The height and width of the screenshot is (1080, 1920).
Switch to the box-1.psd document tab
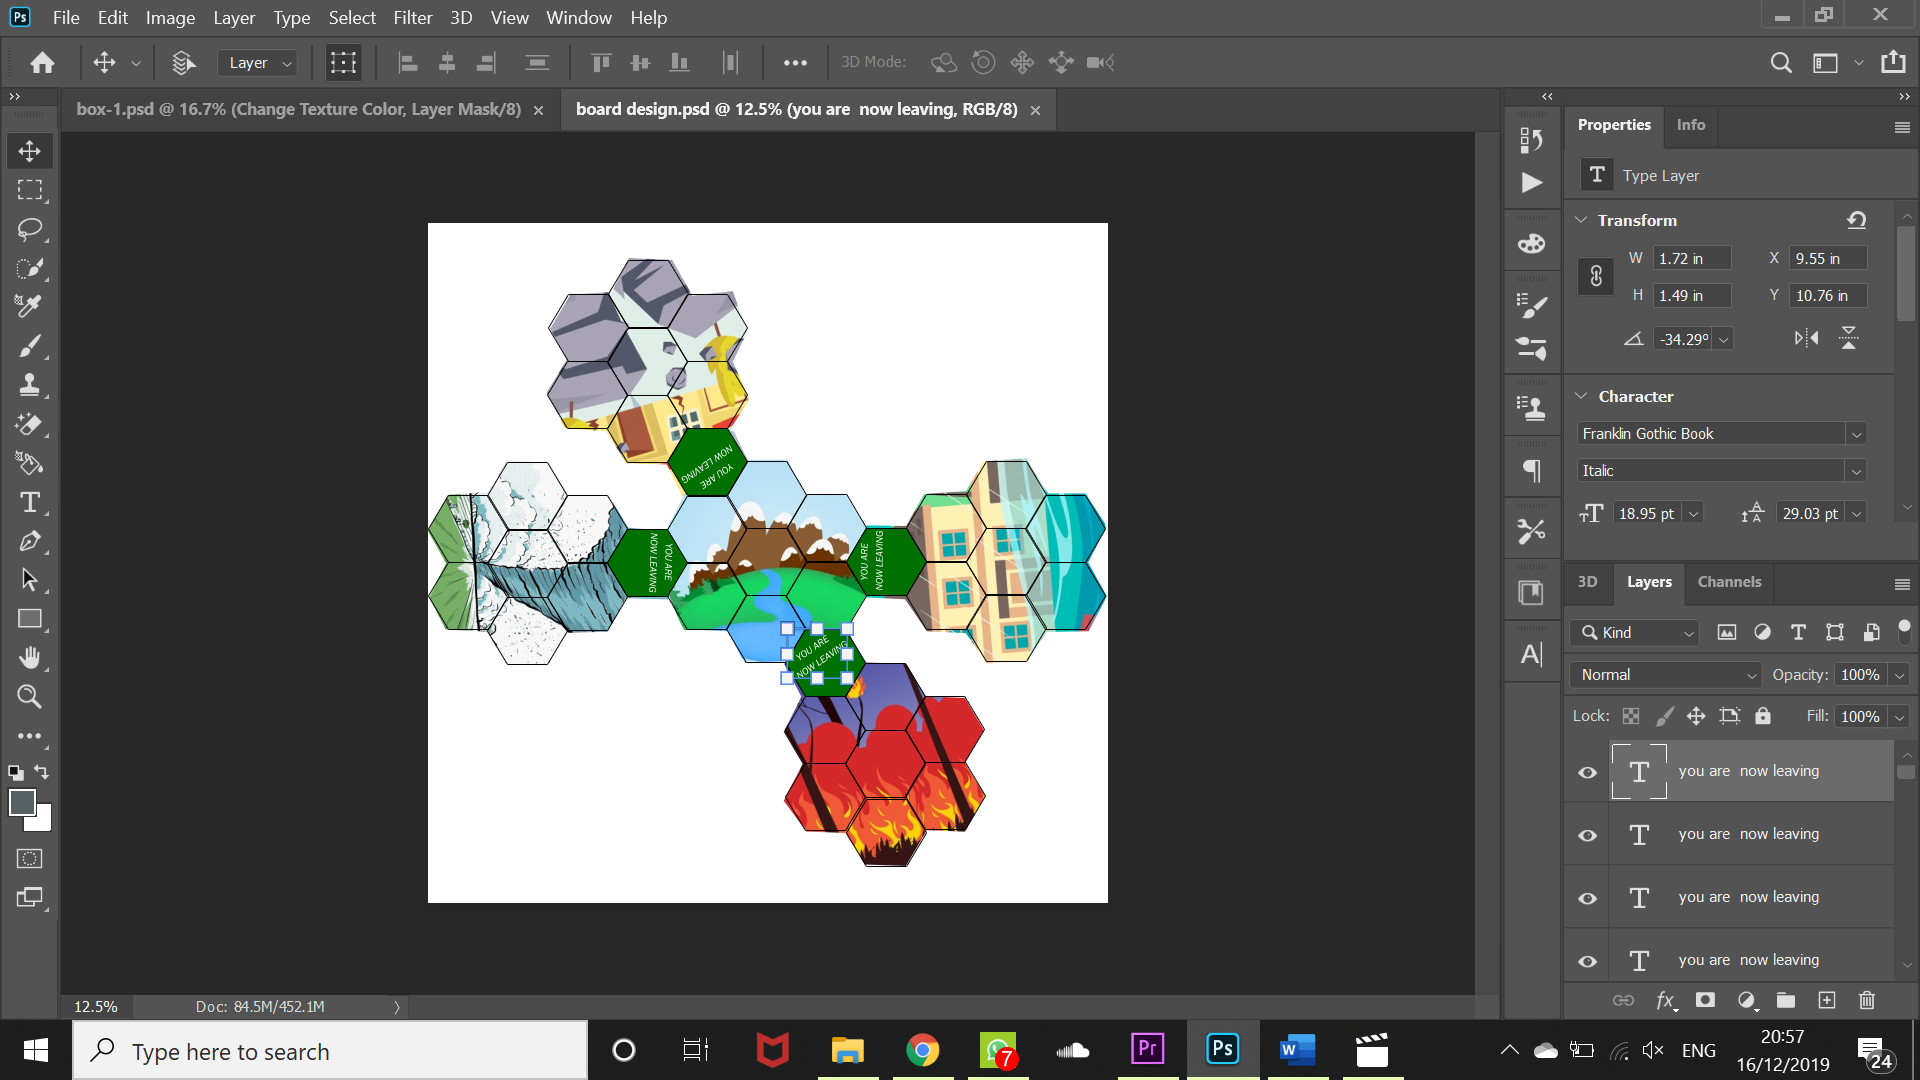(298, 109)
